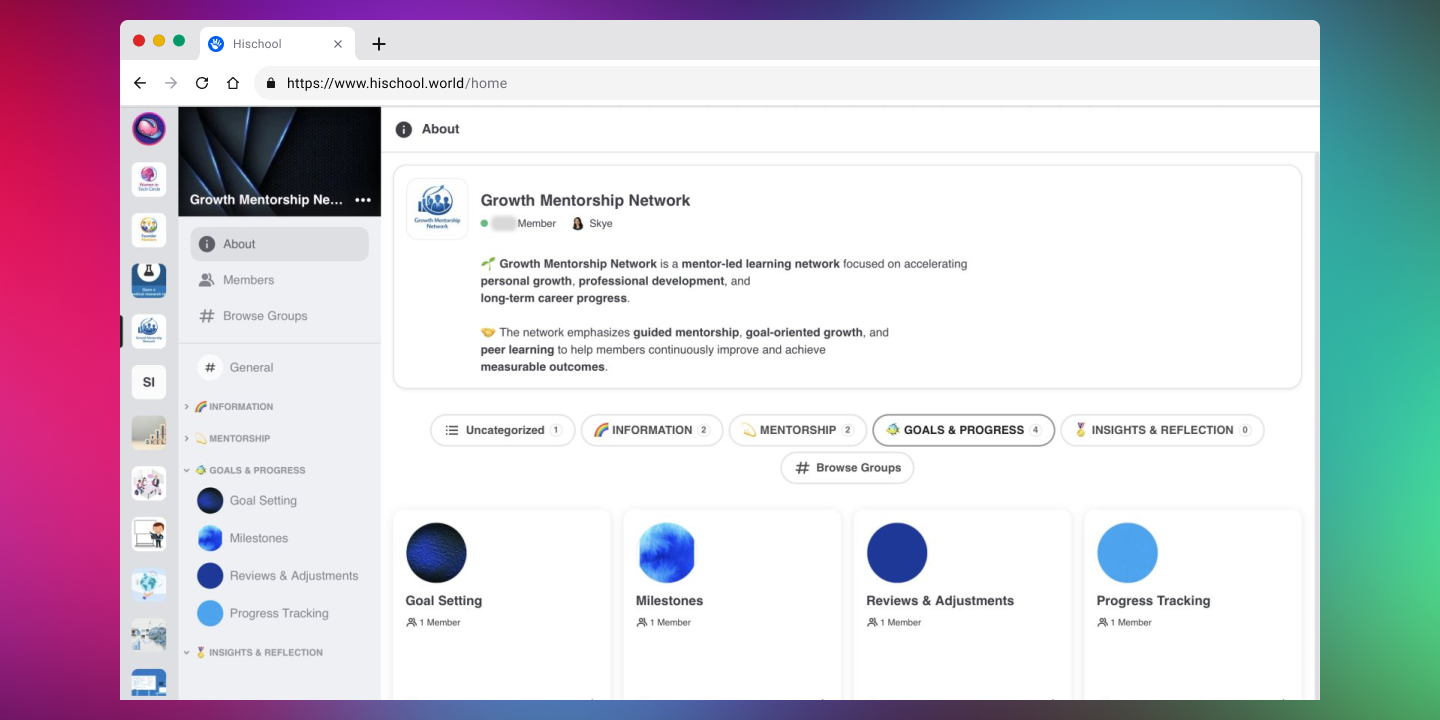Select the INSIGHTS & REFLECTION filter pill
This screenshot has height=720, width=1440.
point(1162,430)
